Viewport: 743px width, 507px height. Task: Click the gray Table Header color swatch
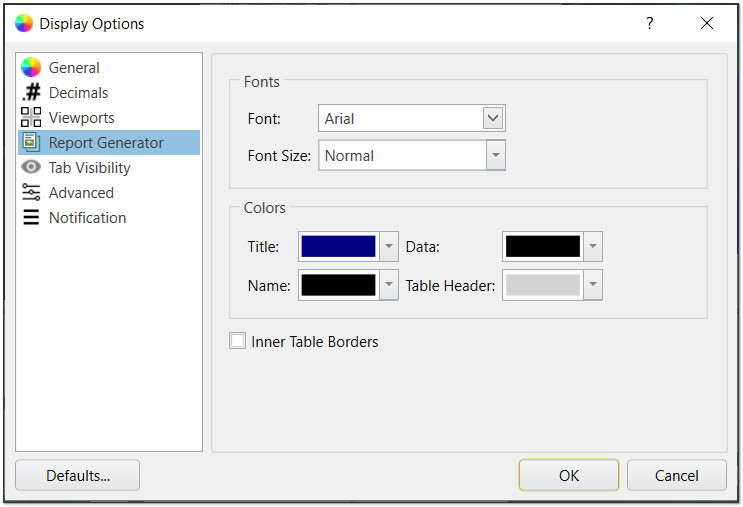click(x=543, y=285)
